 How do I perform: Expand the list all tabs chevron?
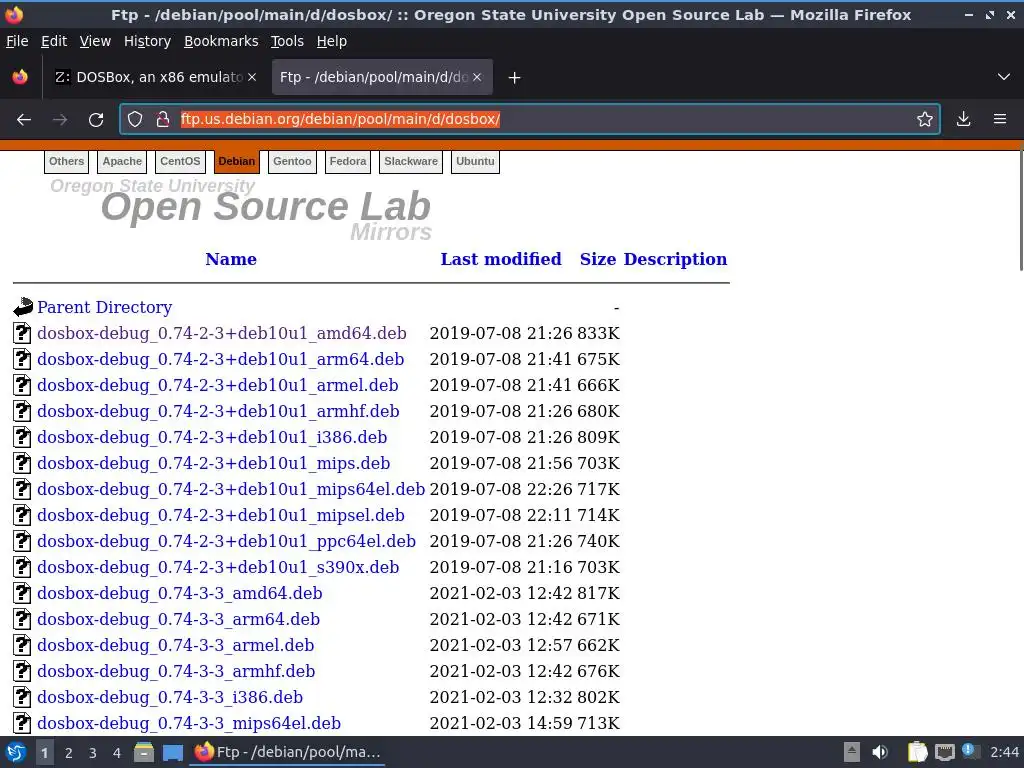1004,77
